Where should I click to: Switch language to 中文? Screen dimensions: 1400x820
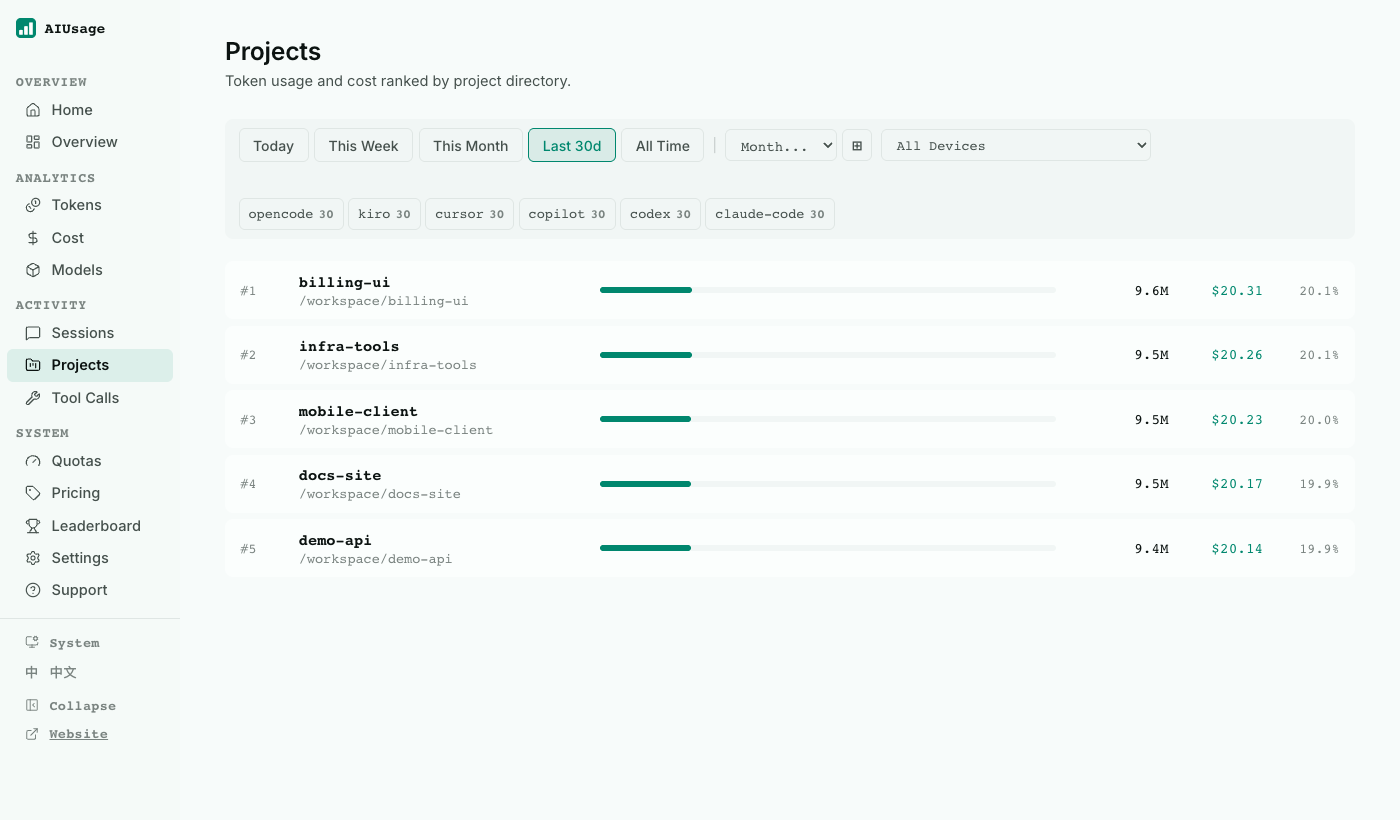pos(63,672)
